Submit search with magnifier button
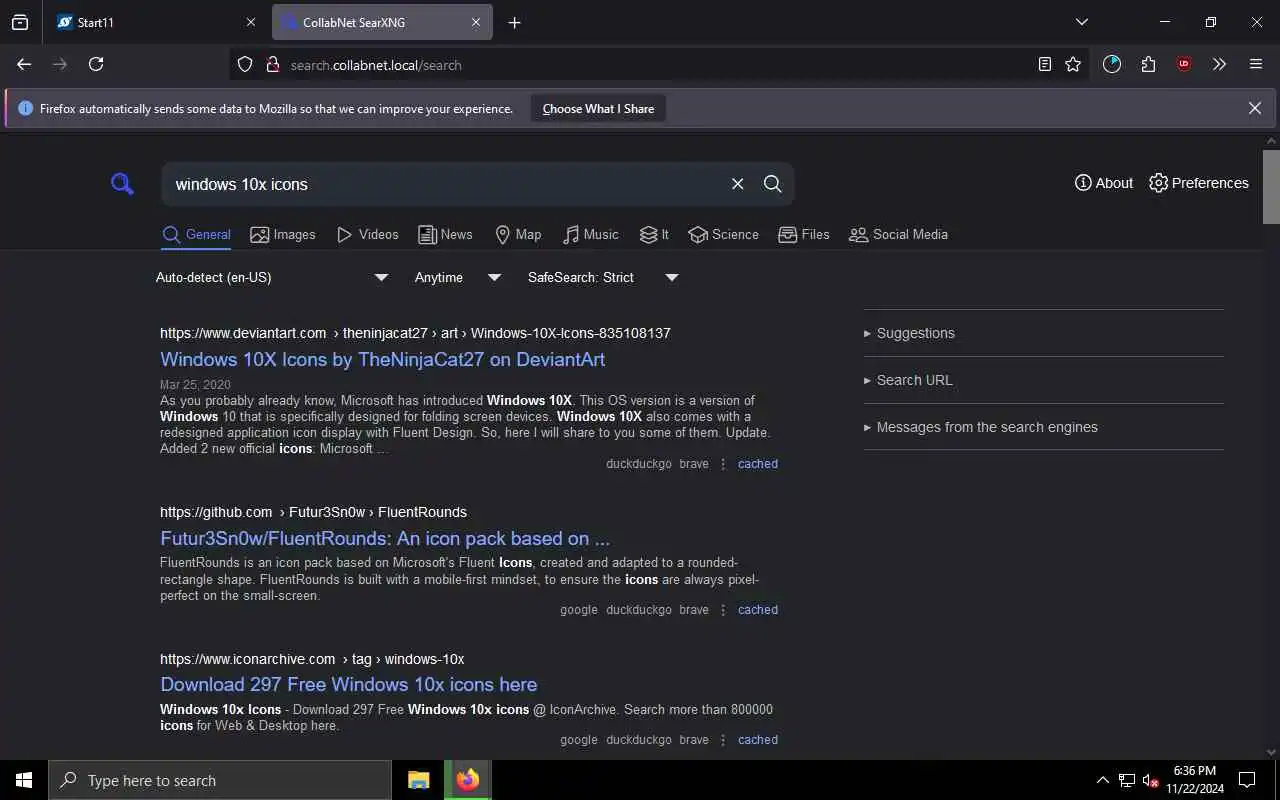 pos(773,184)
